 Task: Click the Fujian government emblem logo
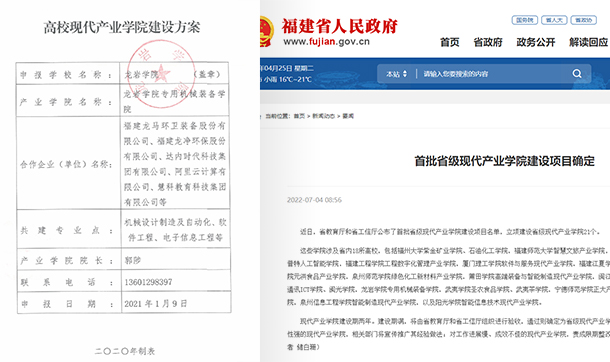[266, 31]
